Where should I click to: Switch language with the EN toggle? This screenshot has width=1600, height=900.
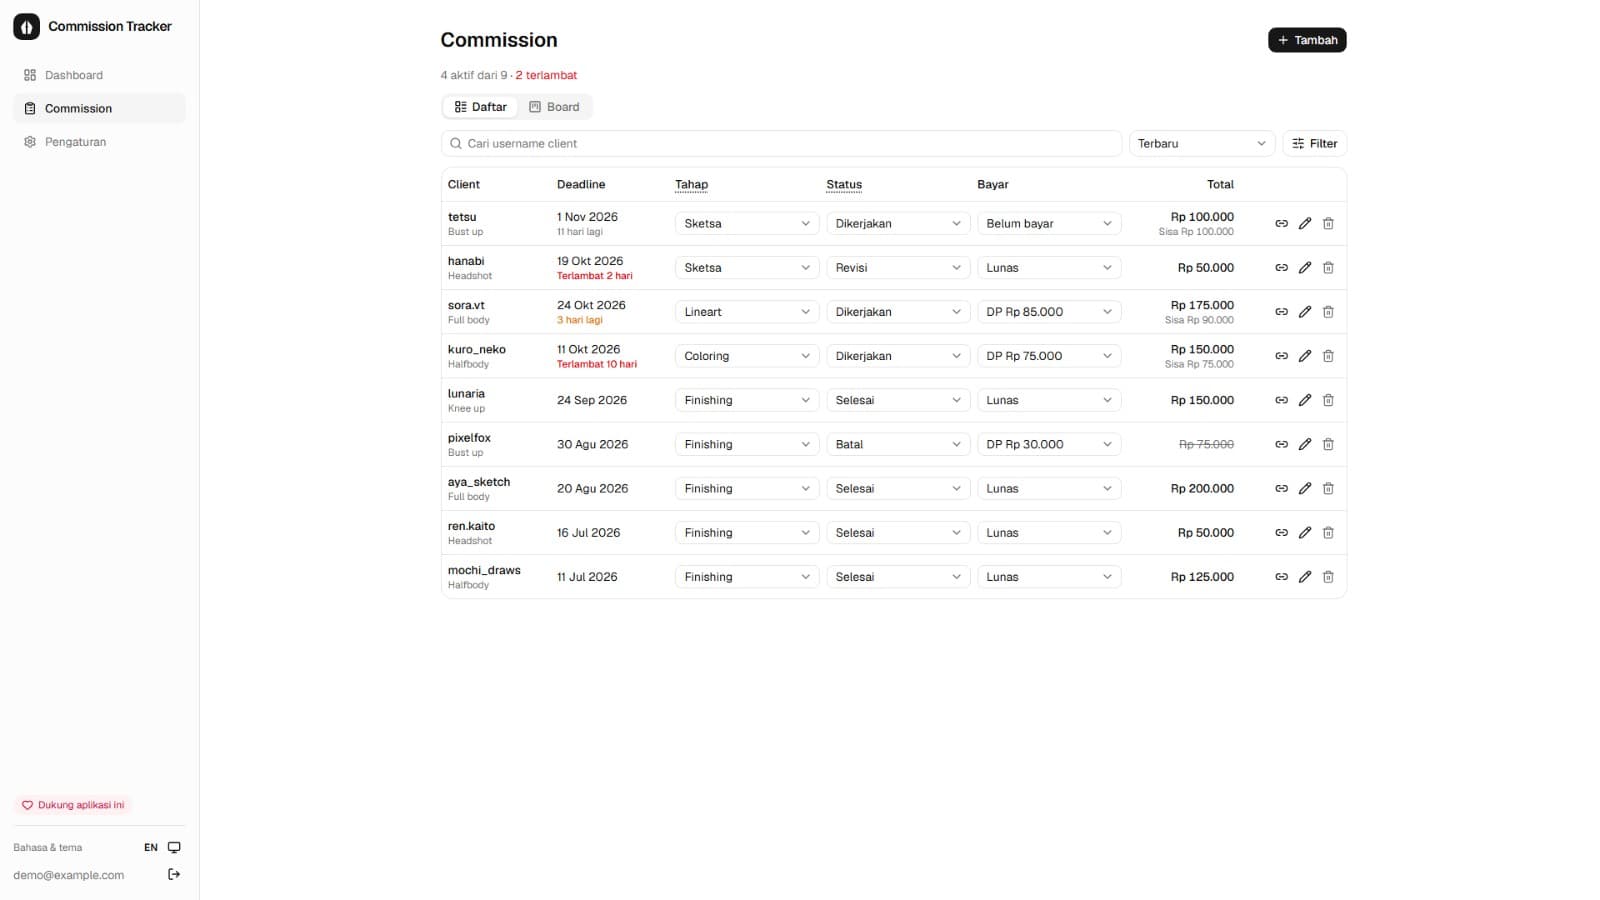(x=151, y=847)
